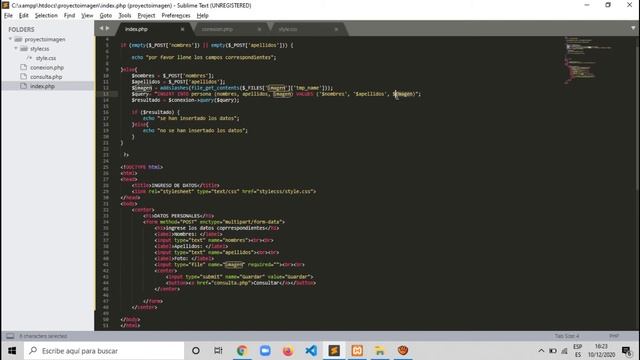The width and height of the screenshot is (640, 360).
Task: Close the conexion.php tab
Action: click(x=259, y=29)
